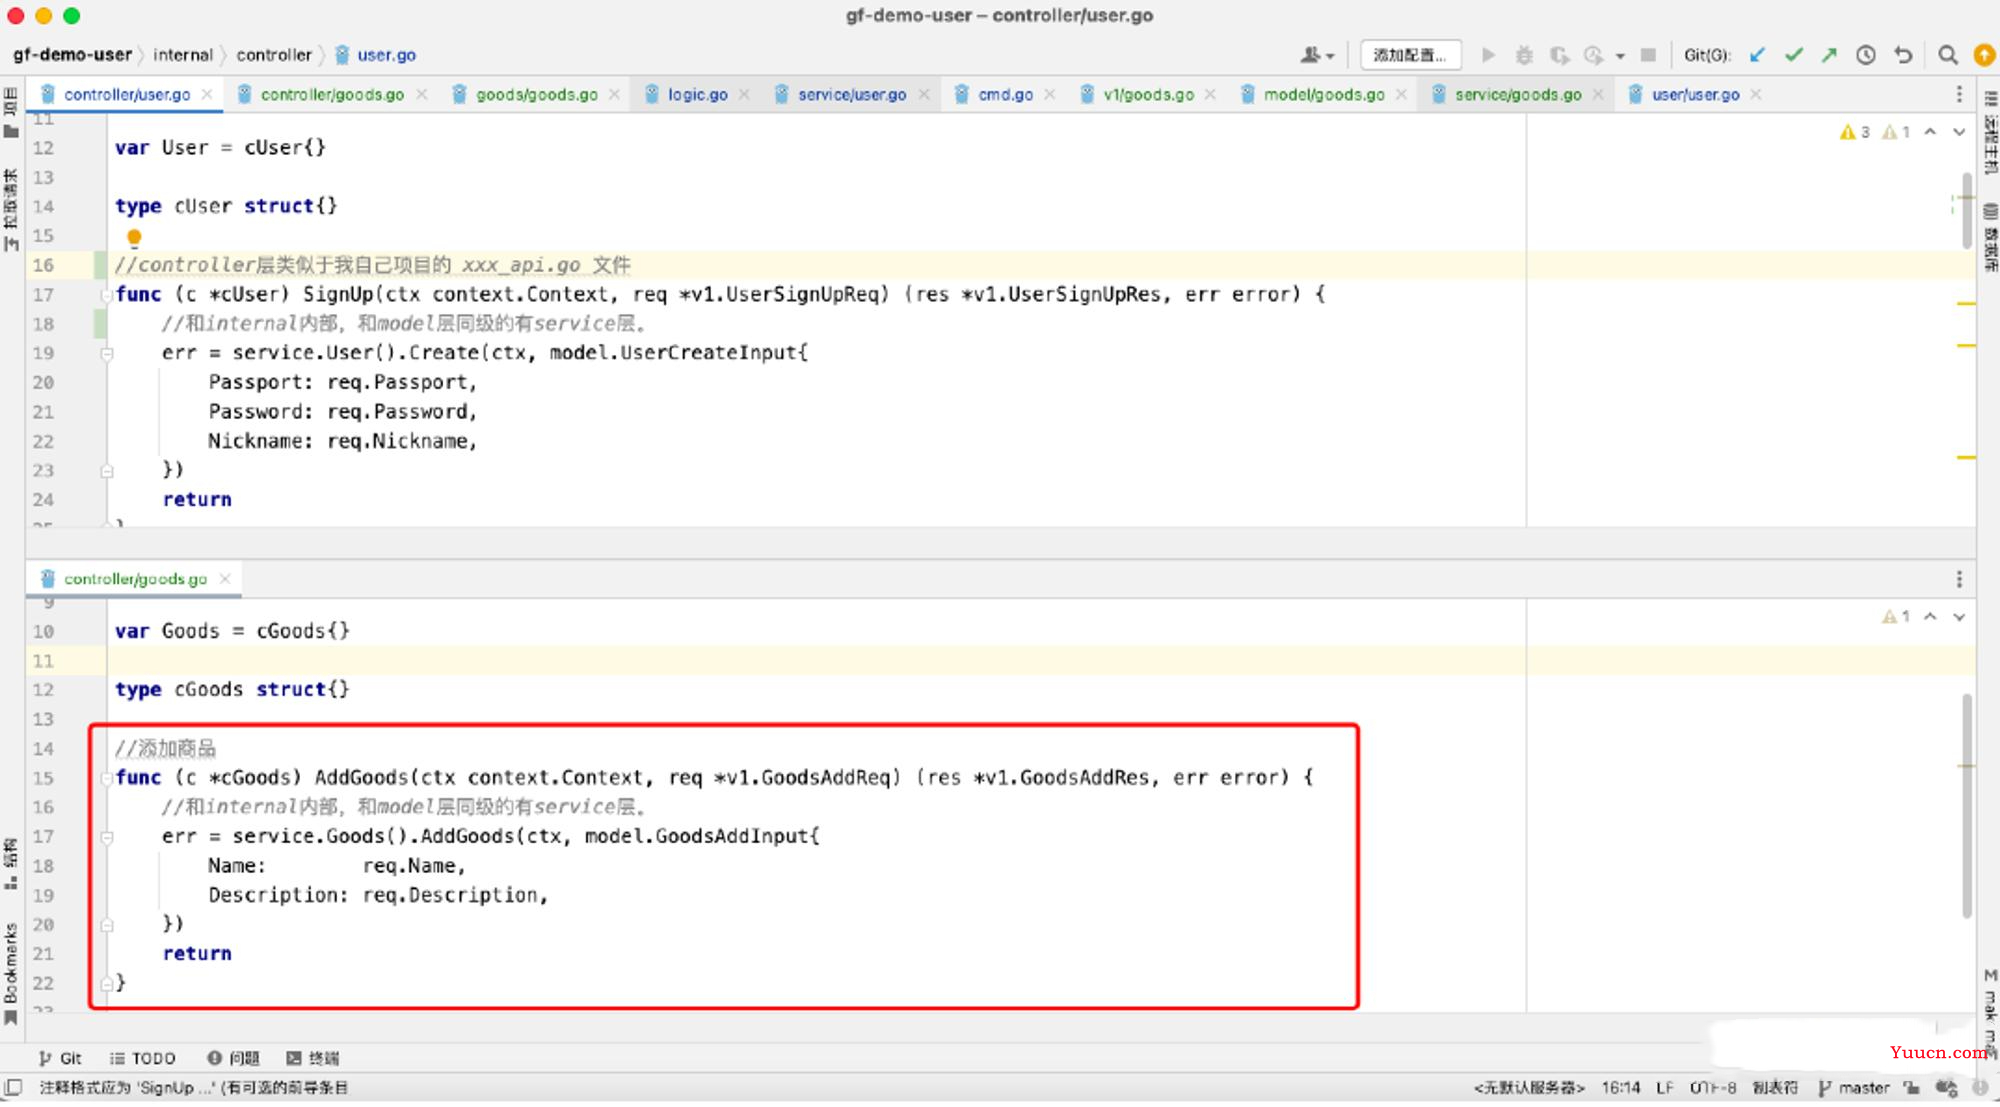Open Search Everywhere magnifier
Screen dimensions: 2000x1107
click(1947, 55)
